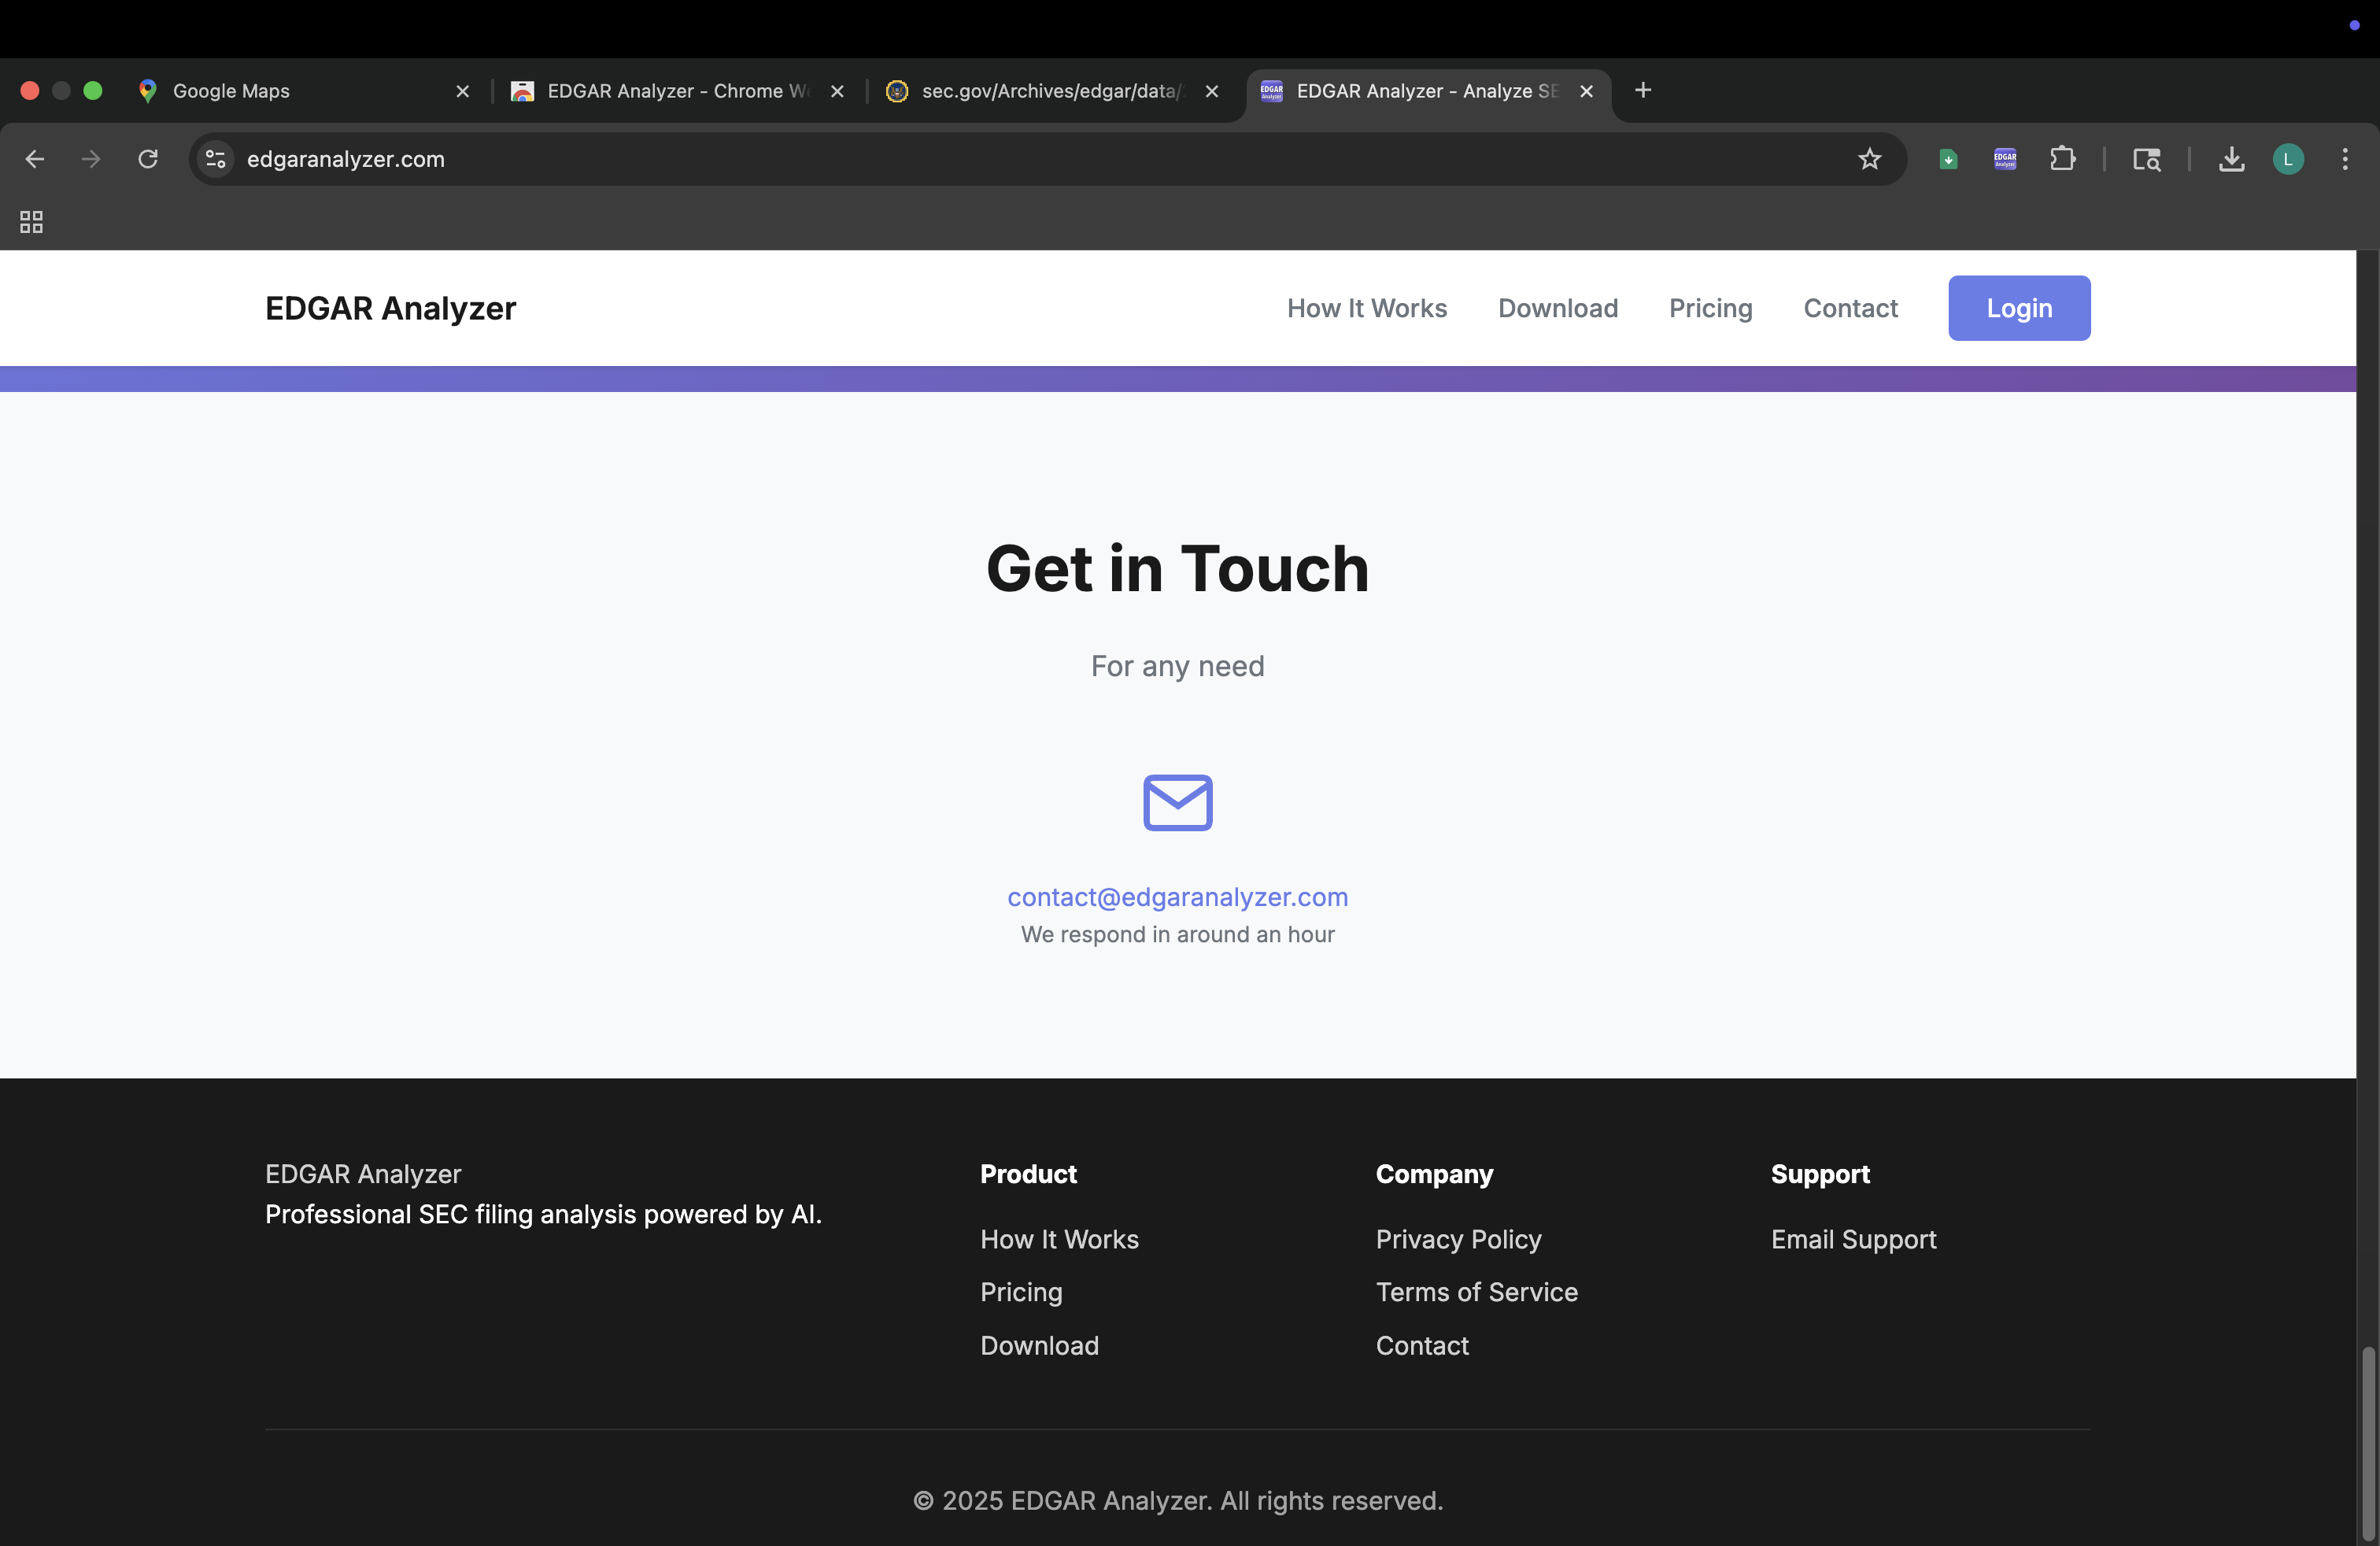The image size is (2380, 1546).
Task: Bookmark this page with the star icon
Action: click(1869, 159)
